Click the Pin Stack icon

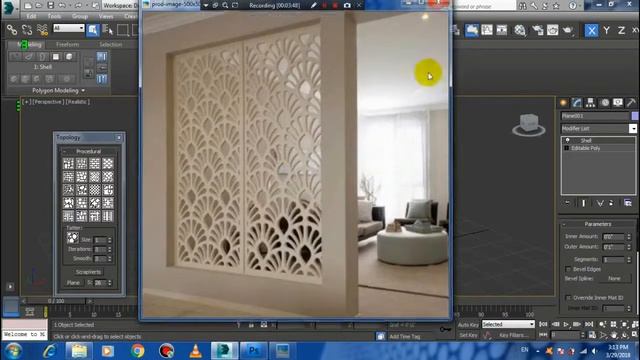point(567,203)
